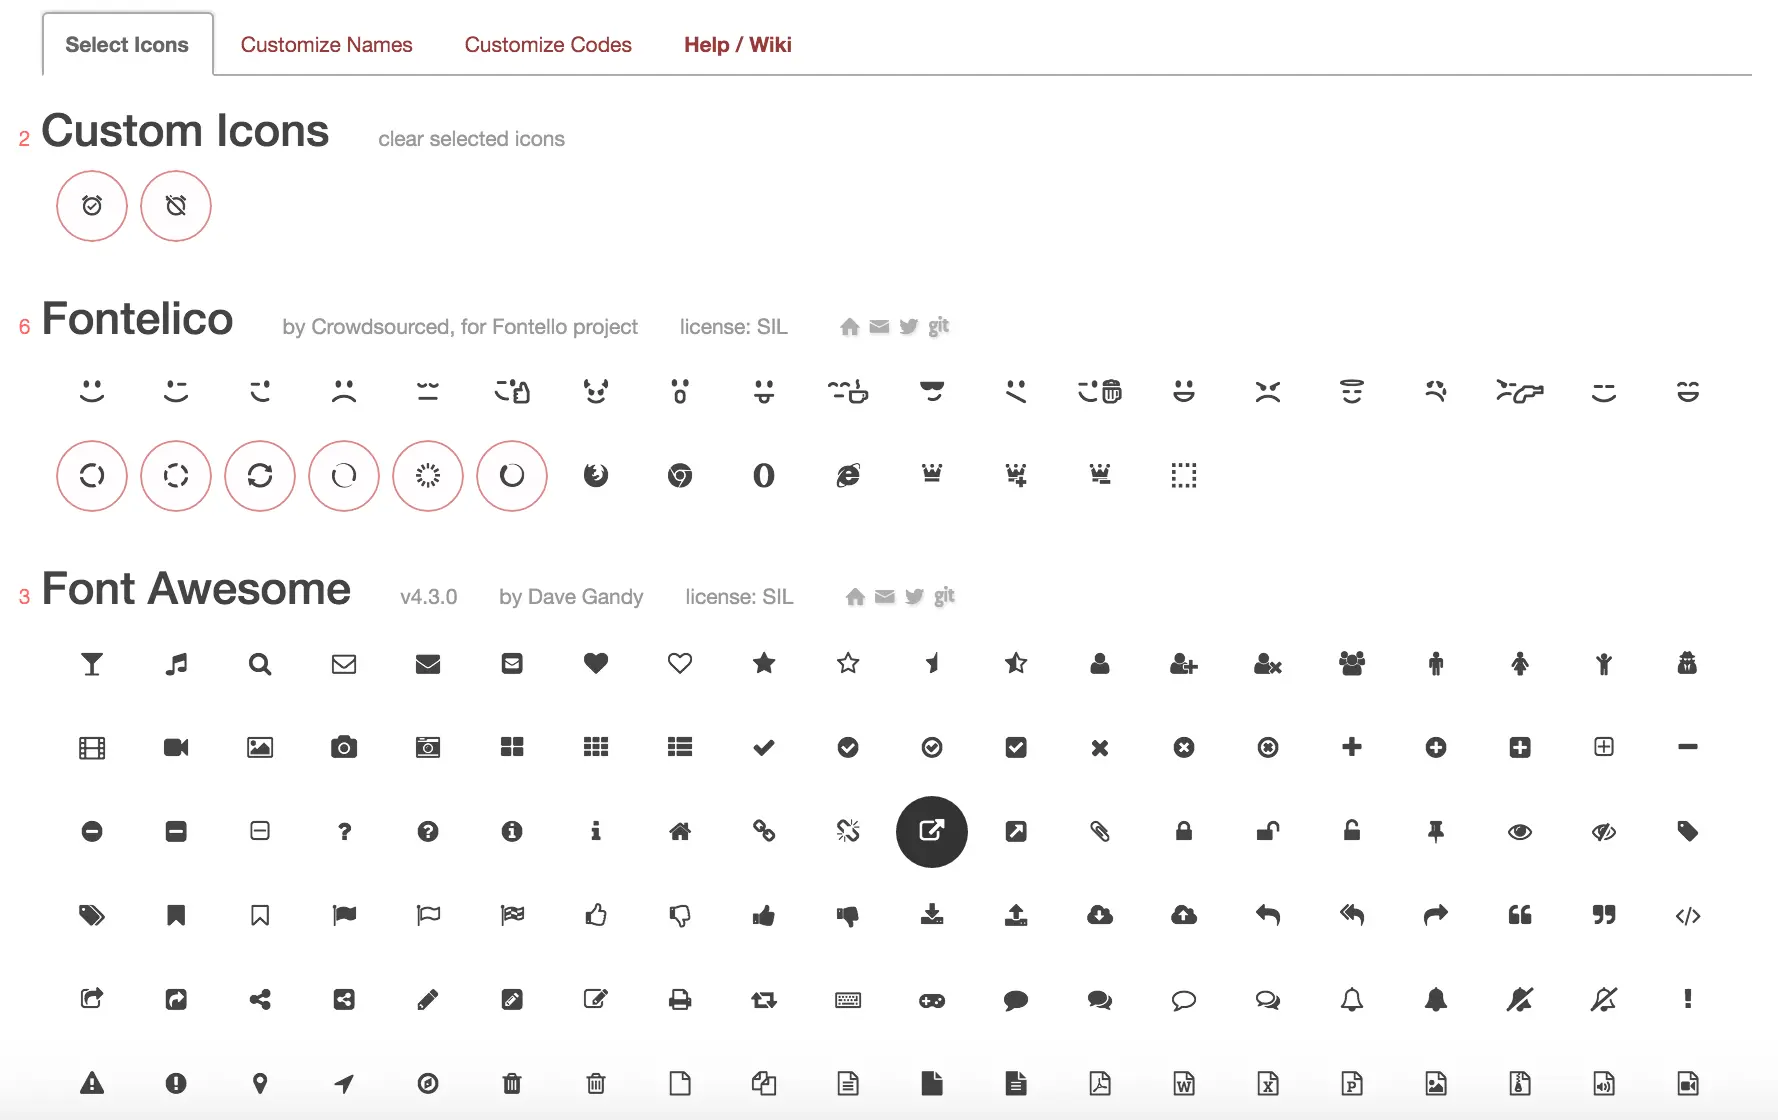
Task: Click the Custom Icons section heading
Action: coord(185,131)
